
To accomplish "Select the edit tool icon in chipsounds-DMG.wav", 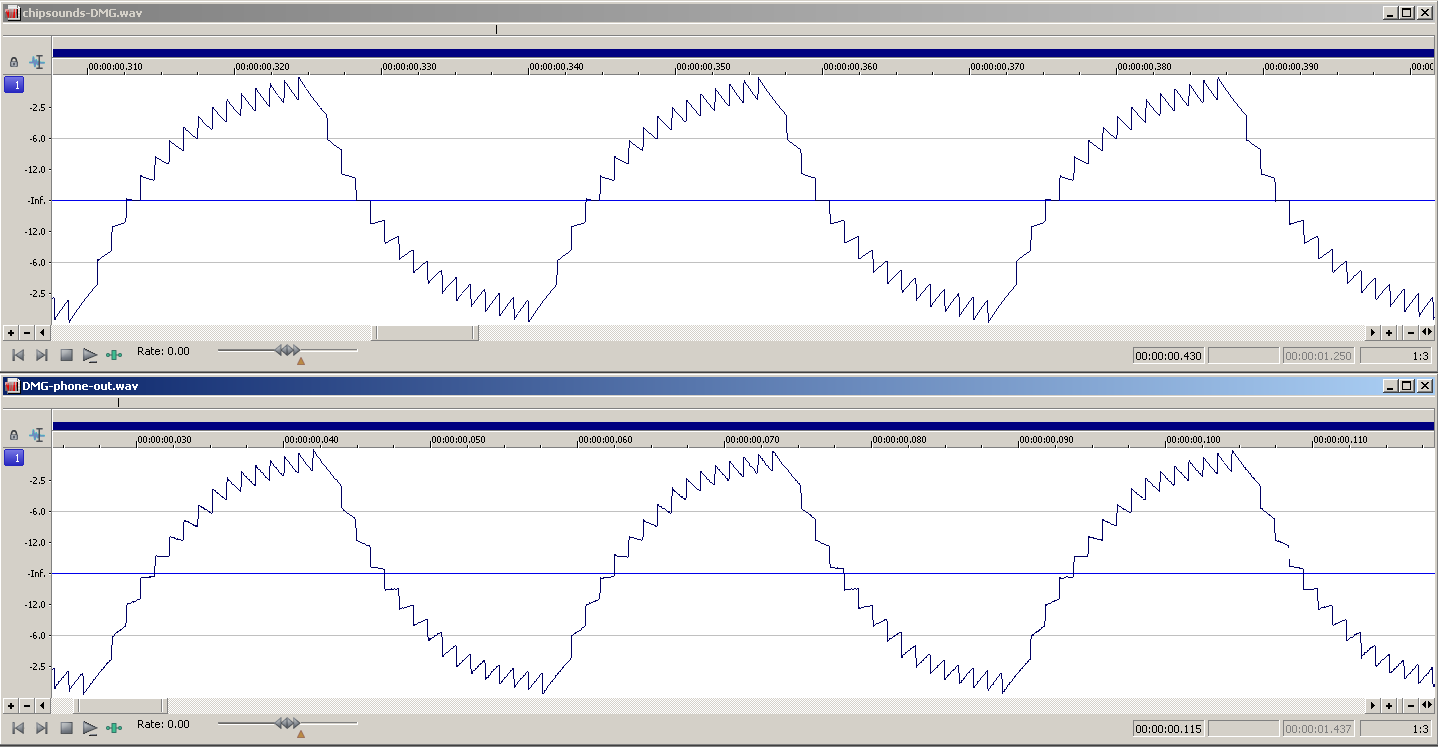I will pos(38,62).
